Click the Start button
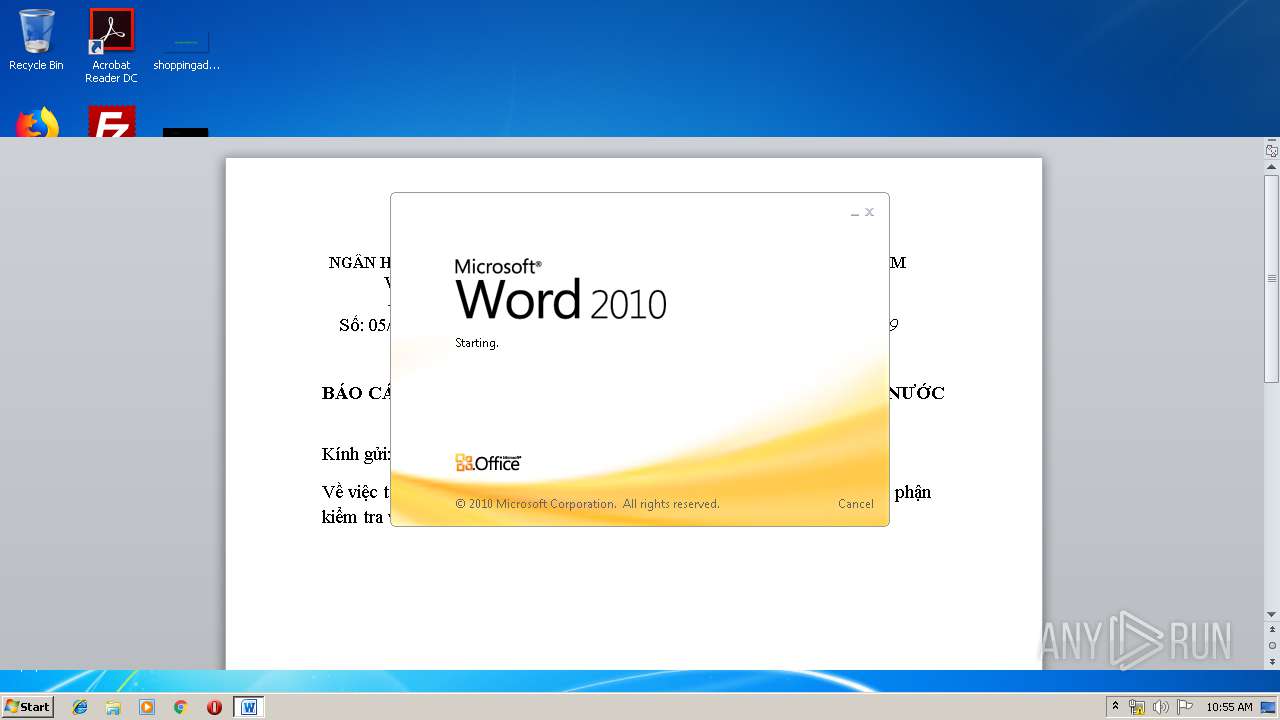 click(28, 706)
